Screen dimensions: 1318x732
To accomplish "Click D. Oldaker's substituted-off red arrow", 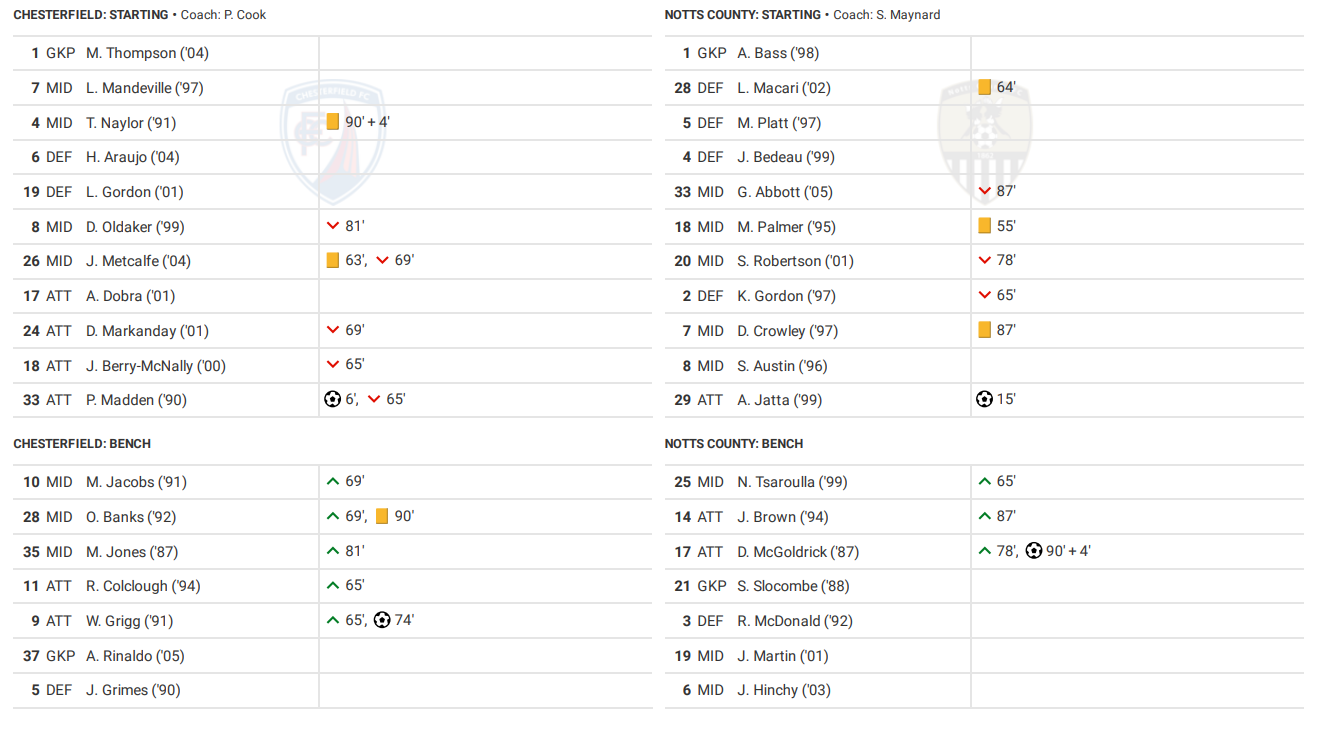I will [333, 226].
